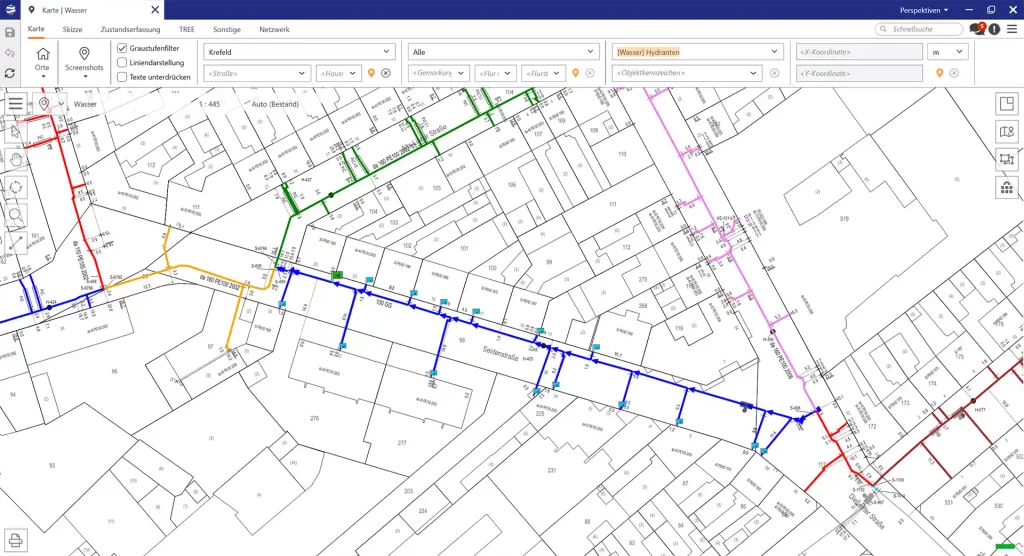Open the hamburger menu on map
The image size is (1024, 556).
16,103
